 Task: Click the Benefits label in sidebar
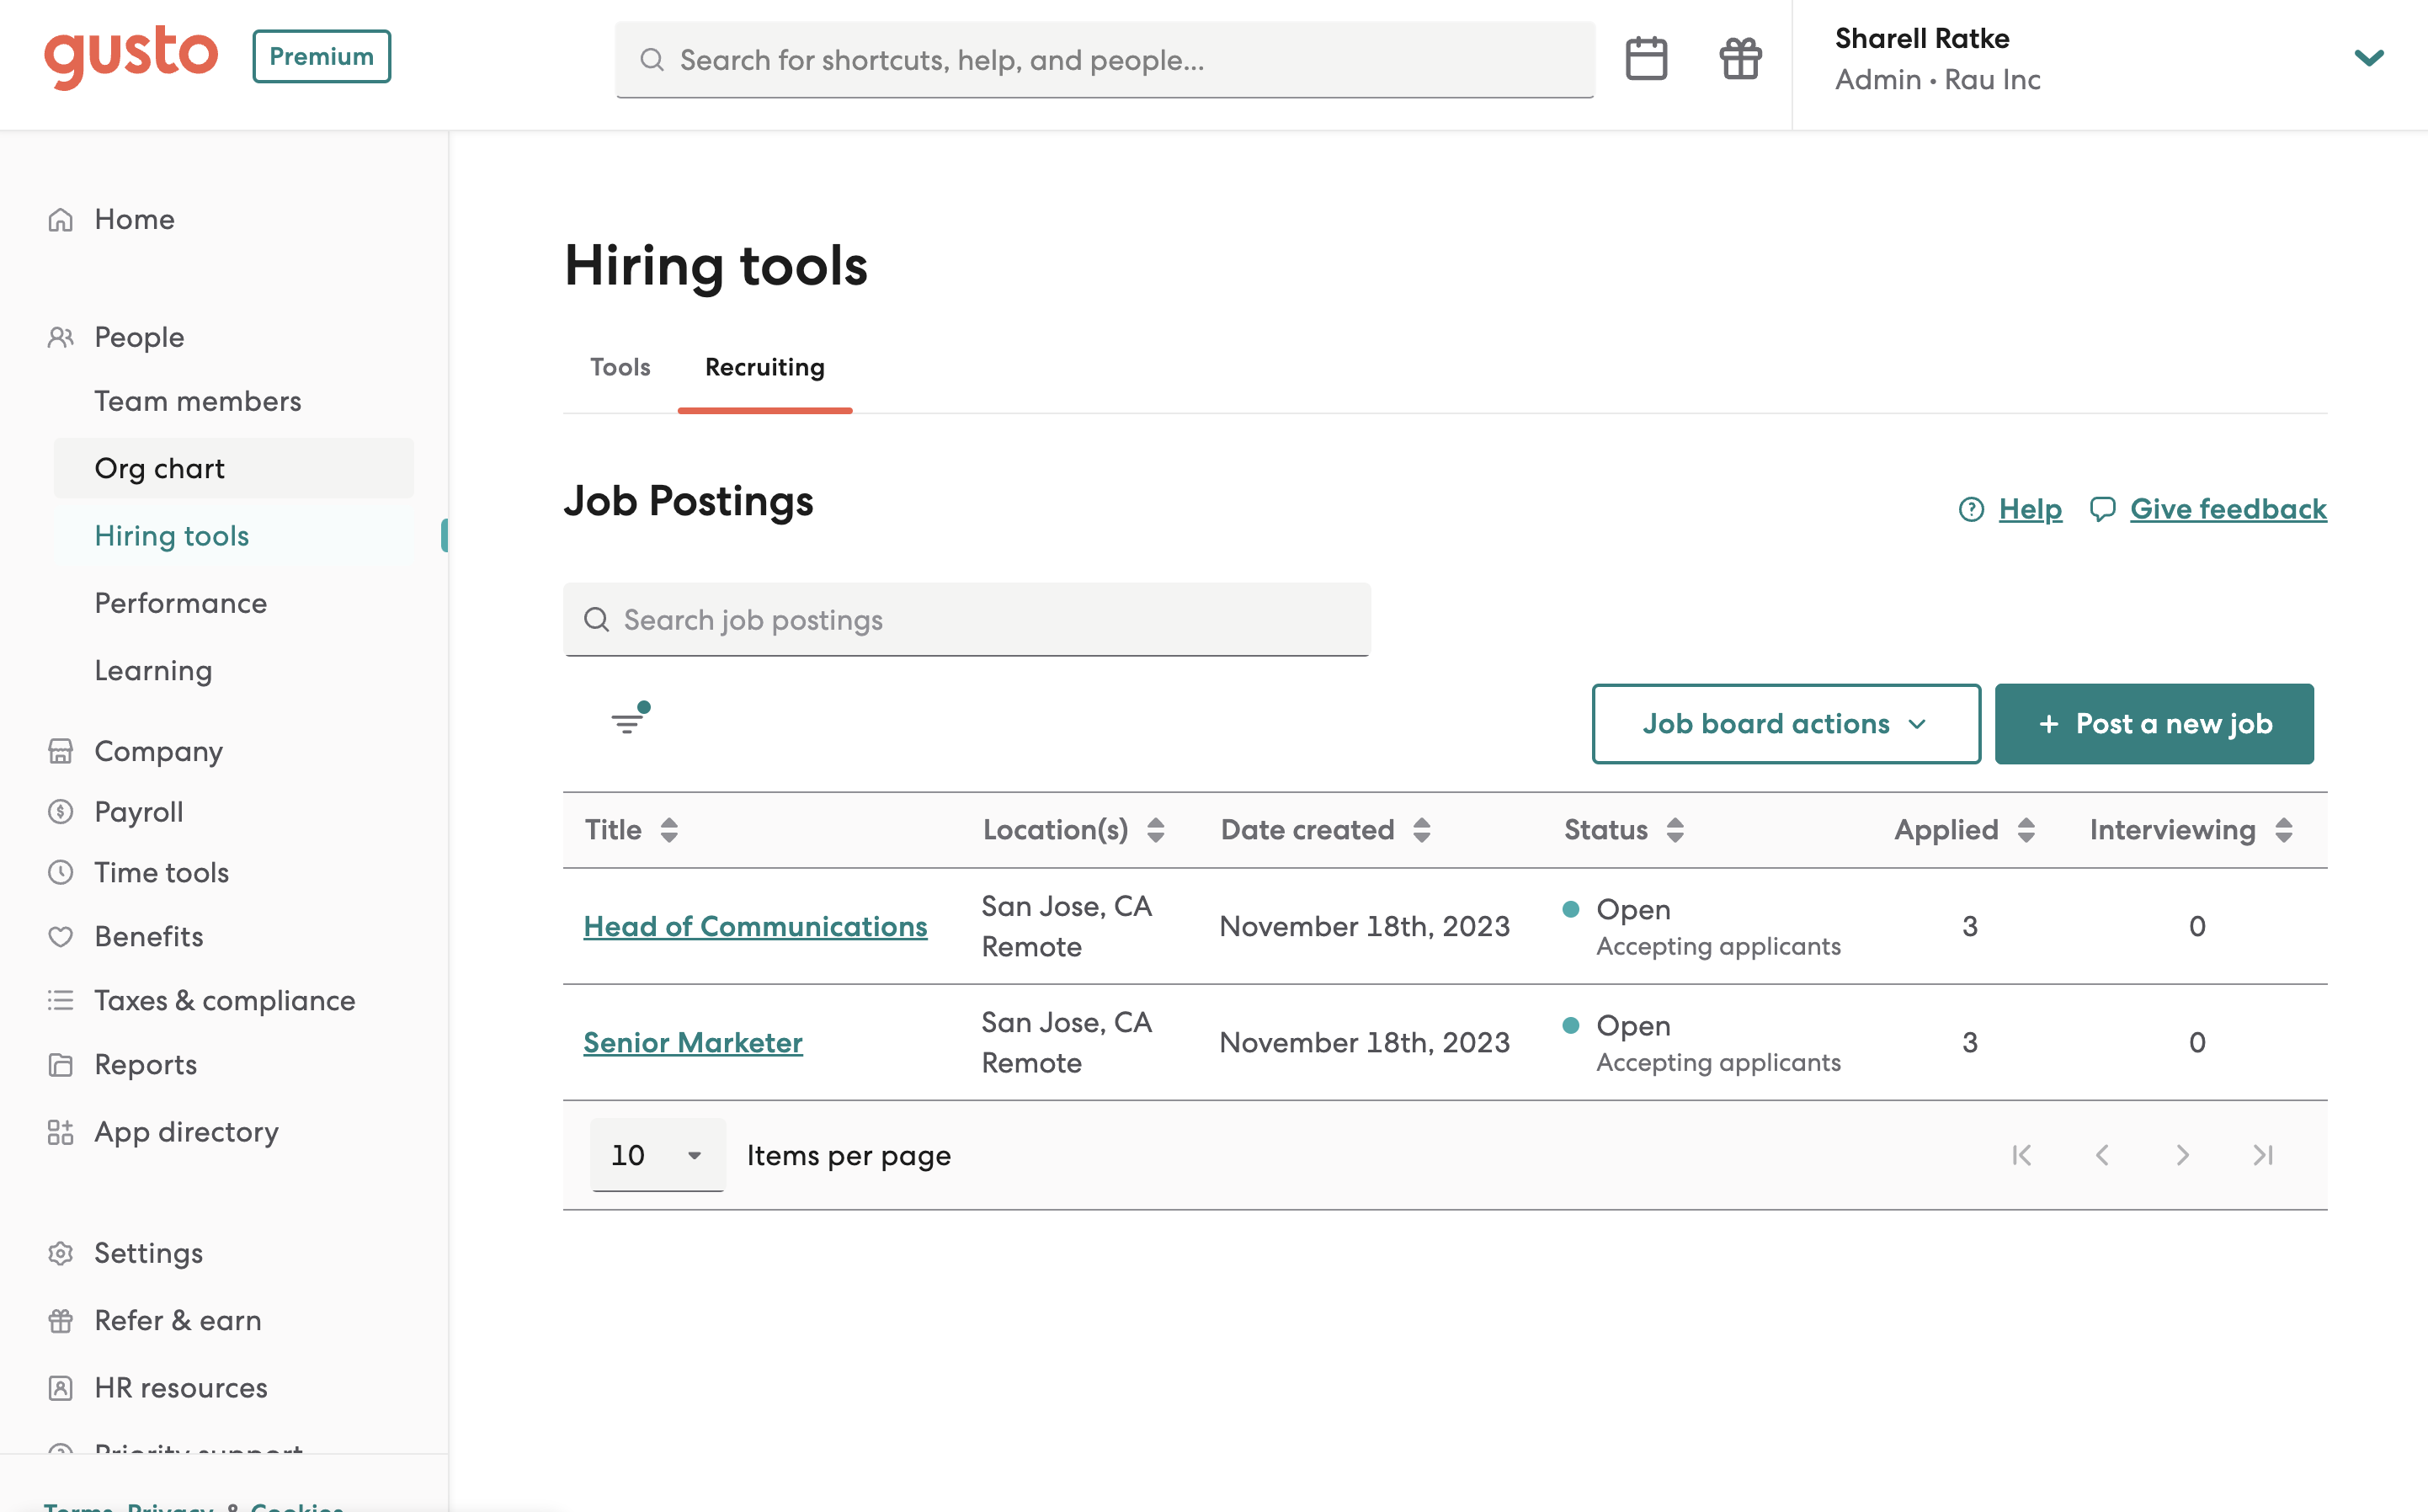pyautogui.click(x=149, y=936)
